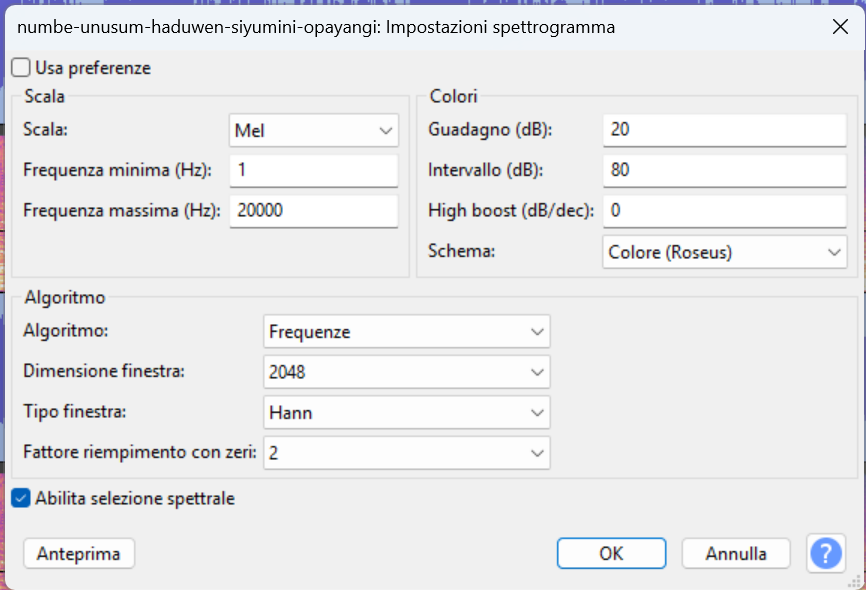Close the Impostazioni spettrogramma dialog

840,27
